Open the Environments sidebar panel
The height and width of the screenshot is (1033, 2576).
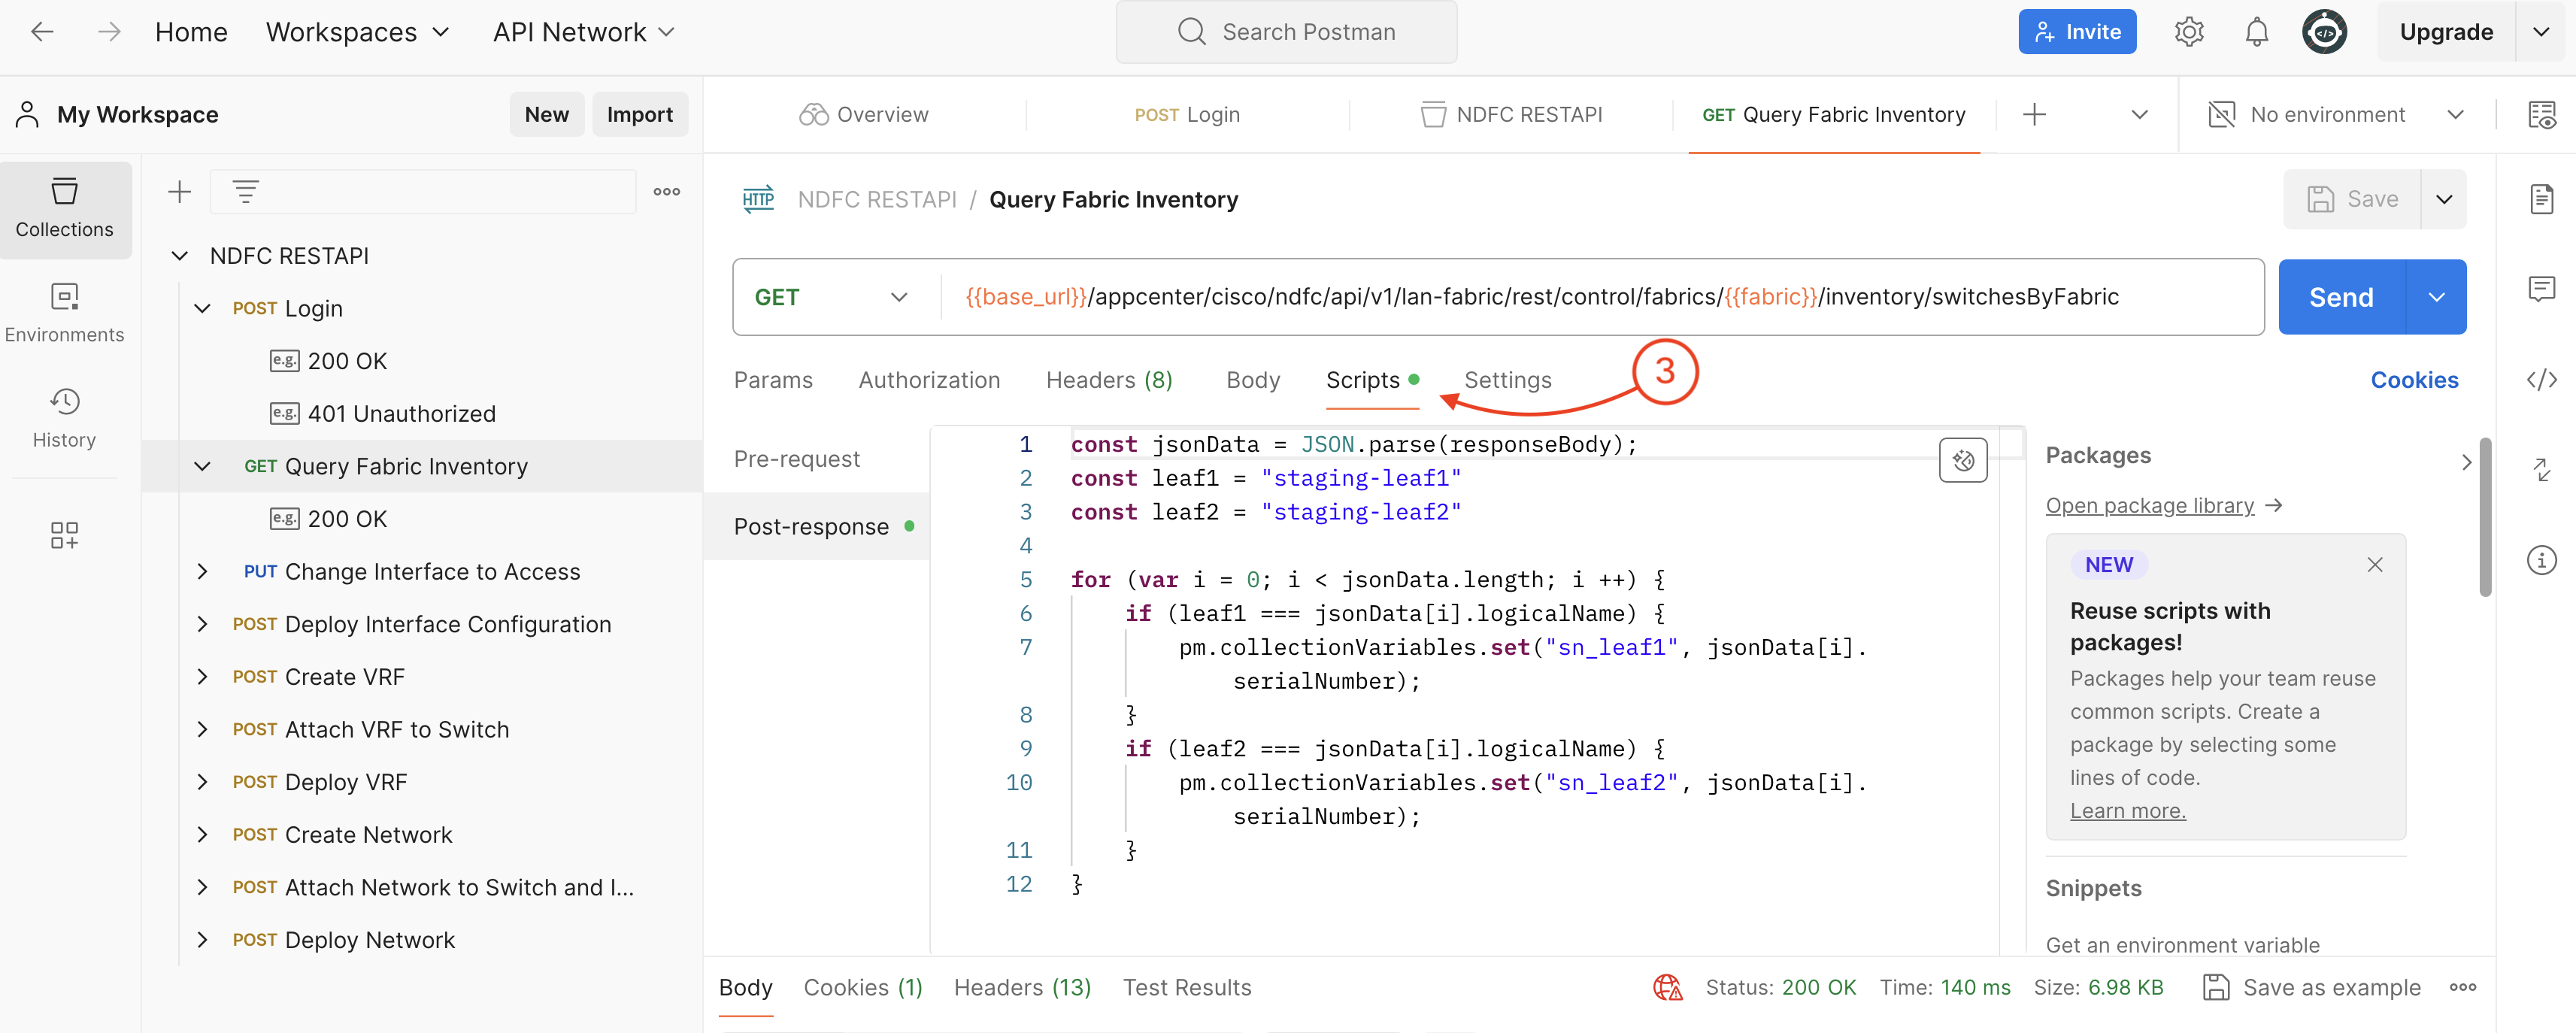(65, 314)
